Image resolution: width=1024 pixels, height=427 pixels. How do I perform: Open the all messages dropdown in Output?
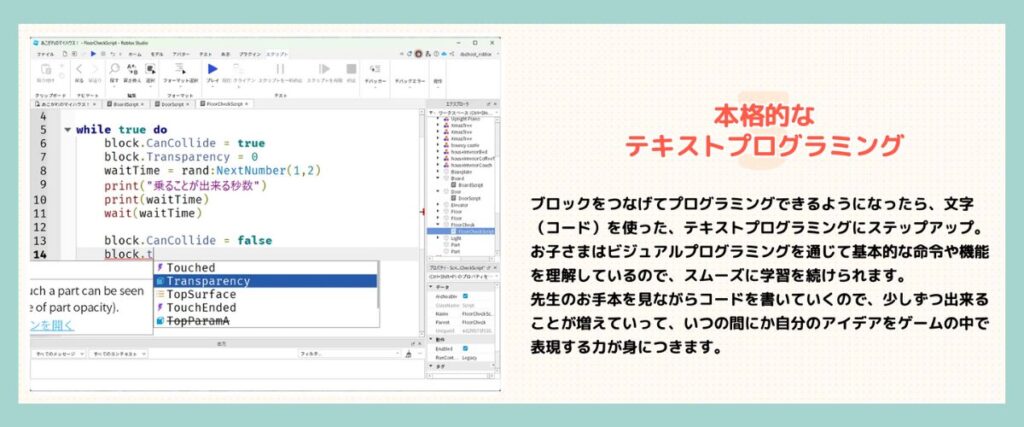coord(58,354)
